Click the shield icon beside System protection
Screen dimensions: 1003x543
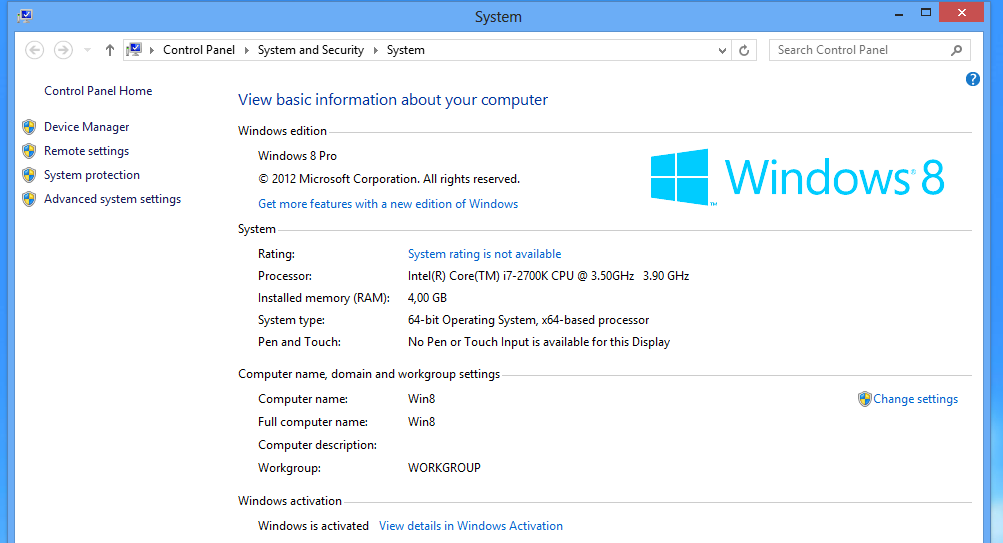click(29, 175)
